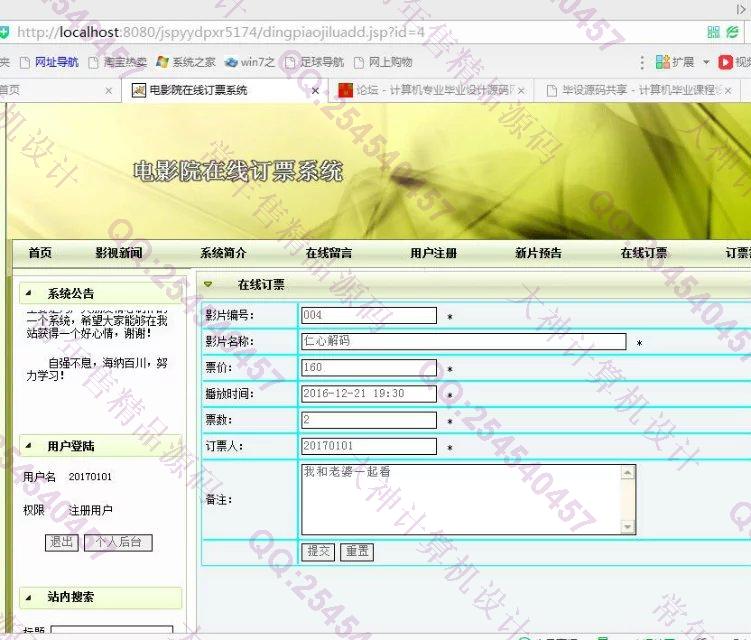Open 用户注册 in the navigation bar

point(433,253)
